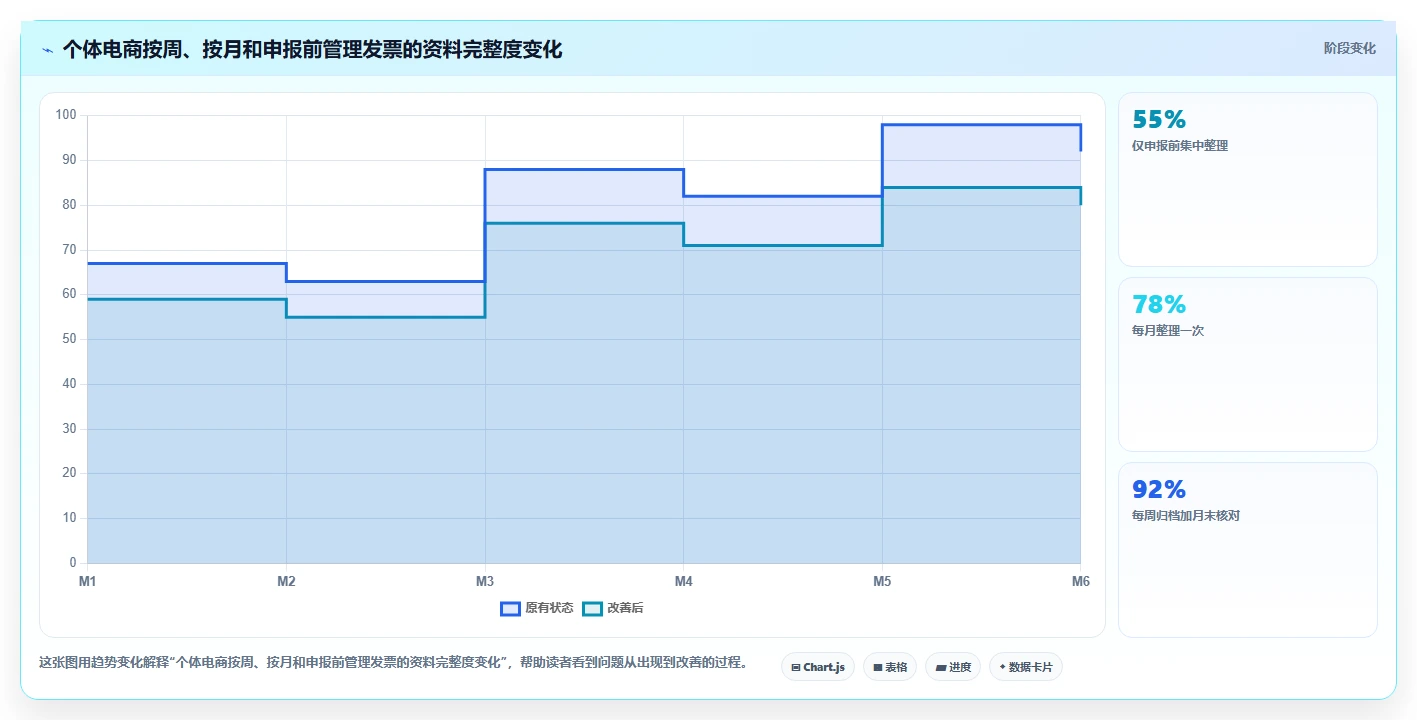Click the M6 x-axis label
The height and width of the screenshot is (720, 1417).
(1080, 581)
